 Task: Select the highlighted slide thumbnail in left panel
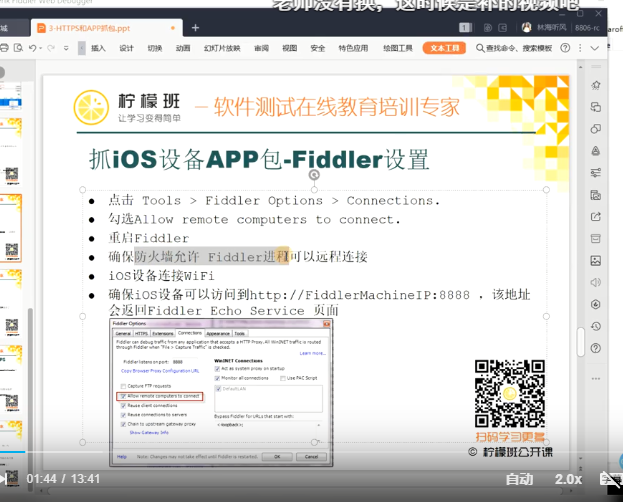[x=11, y=228]
